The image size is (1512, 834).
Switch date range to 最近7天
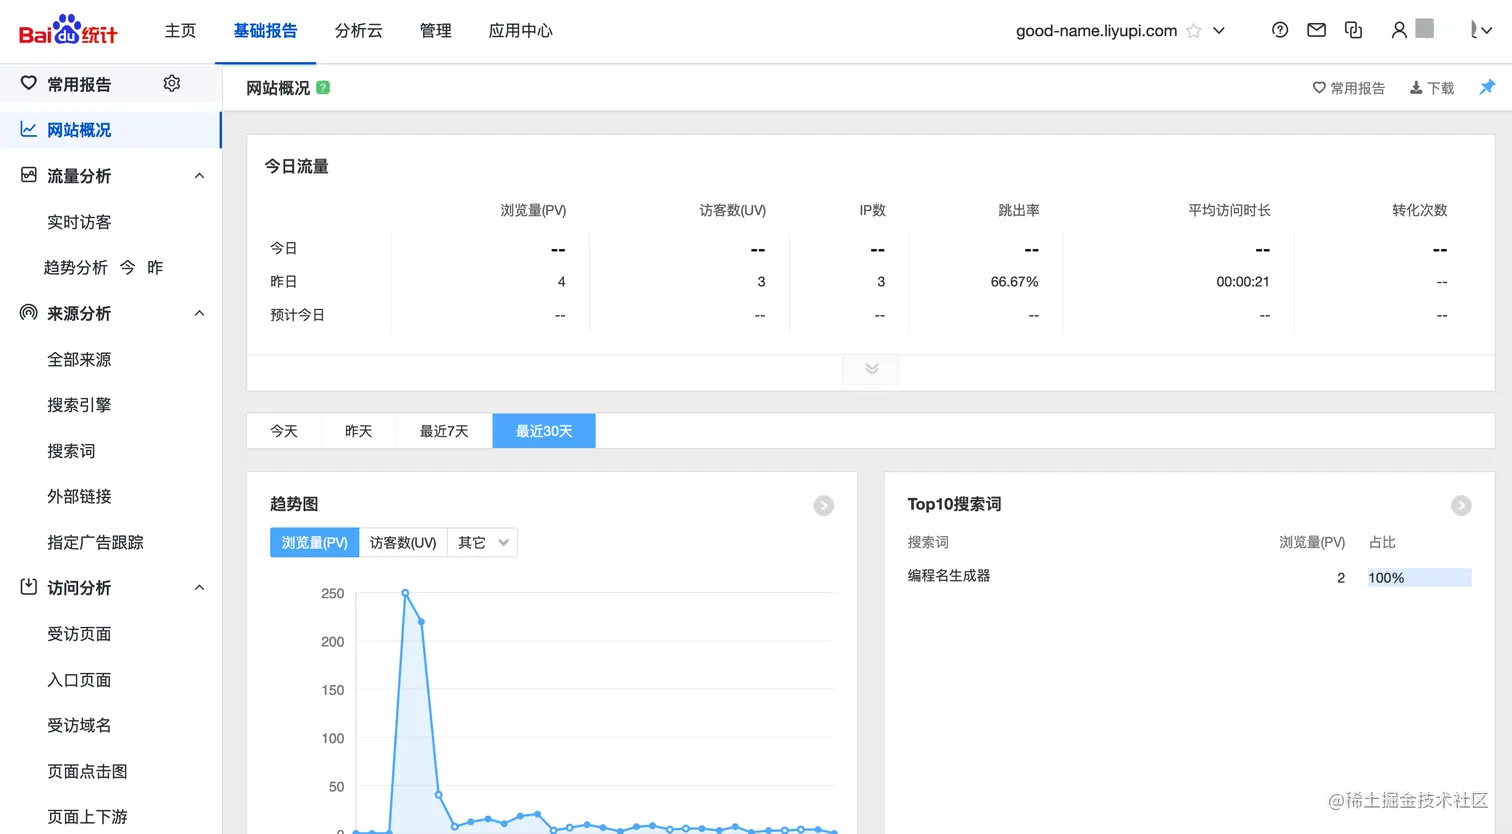pos(444,430)
